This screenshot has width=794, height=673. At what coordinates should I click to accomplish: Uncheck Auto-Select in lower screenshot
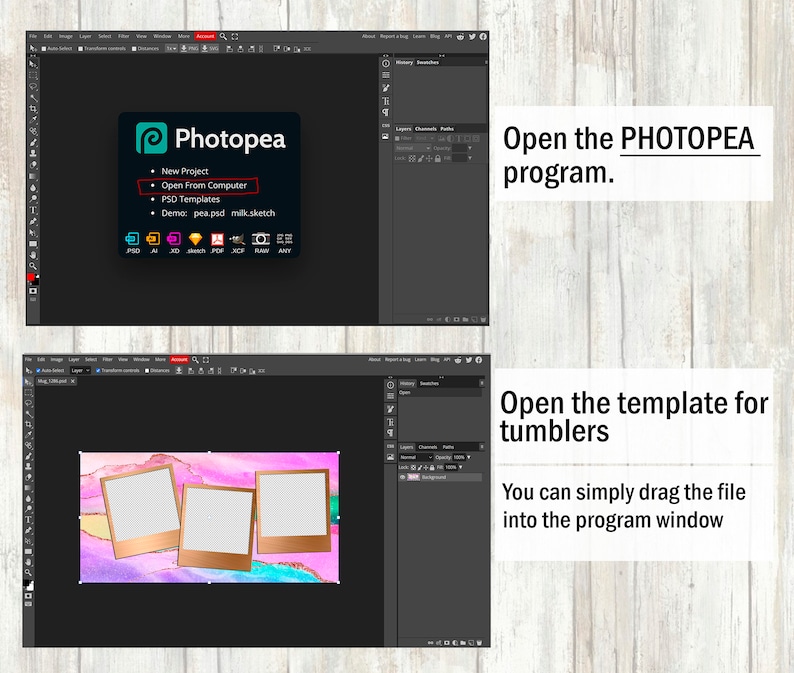(x=38, y=371)
